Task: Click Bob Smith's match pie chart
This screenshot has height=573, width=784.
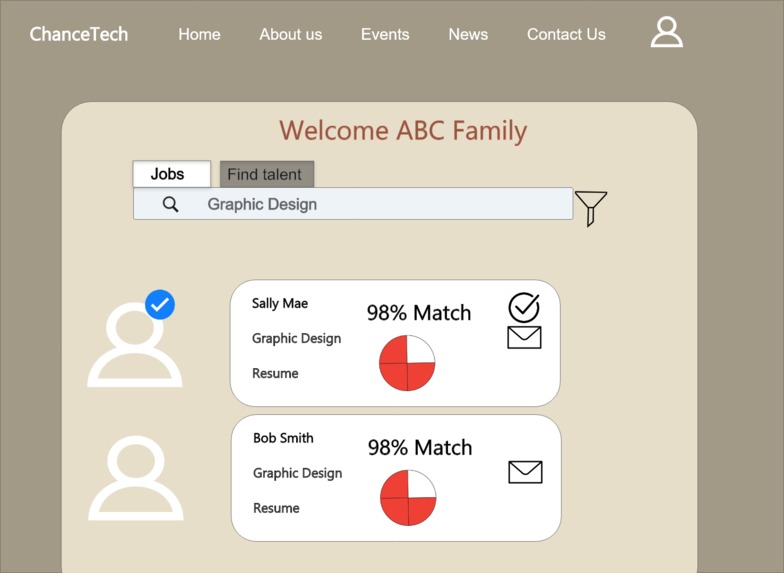Action: point(408,498)
